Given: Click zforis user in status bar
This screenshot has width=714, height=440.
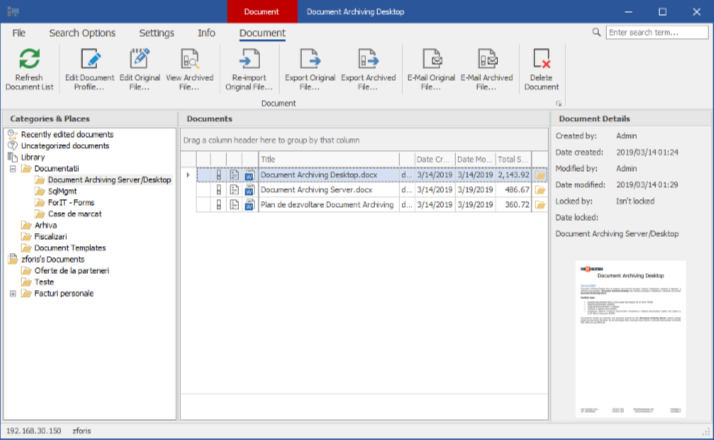Looking at the screenshot, I should (82, 431).
